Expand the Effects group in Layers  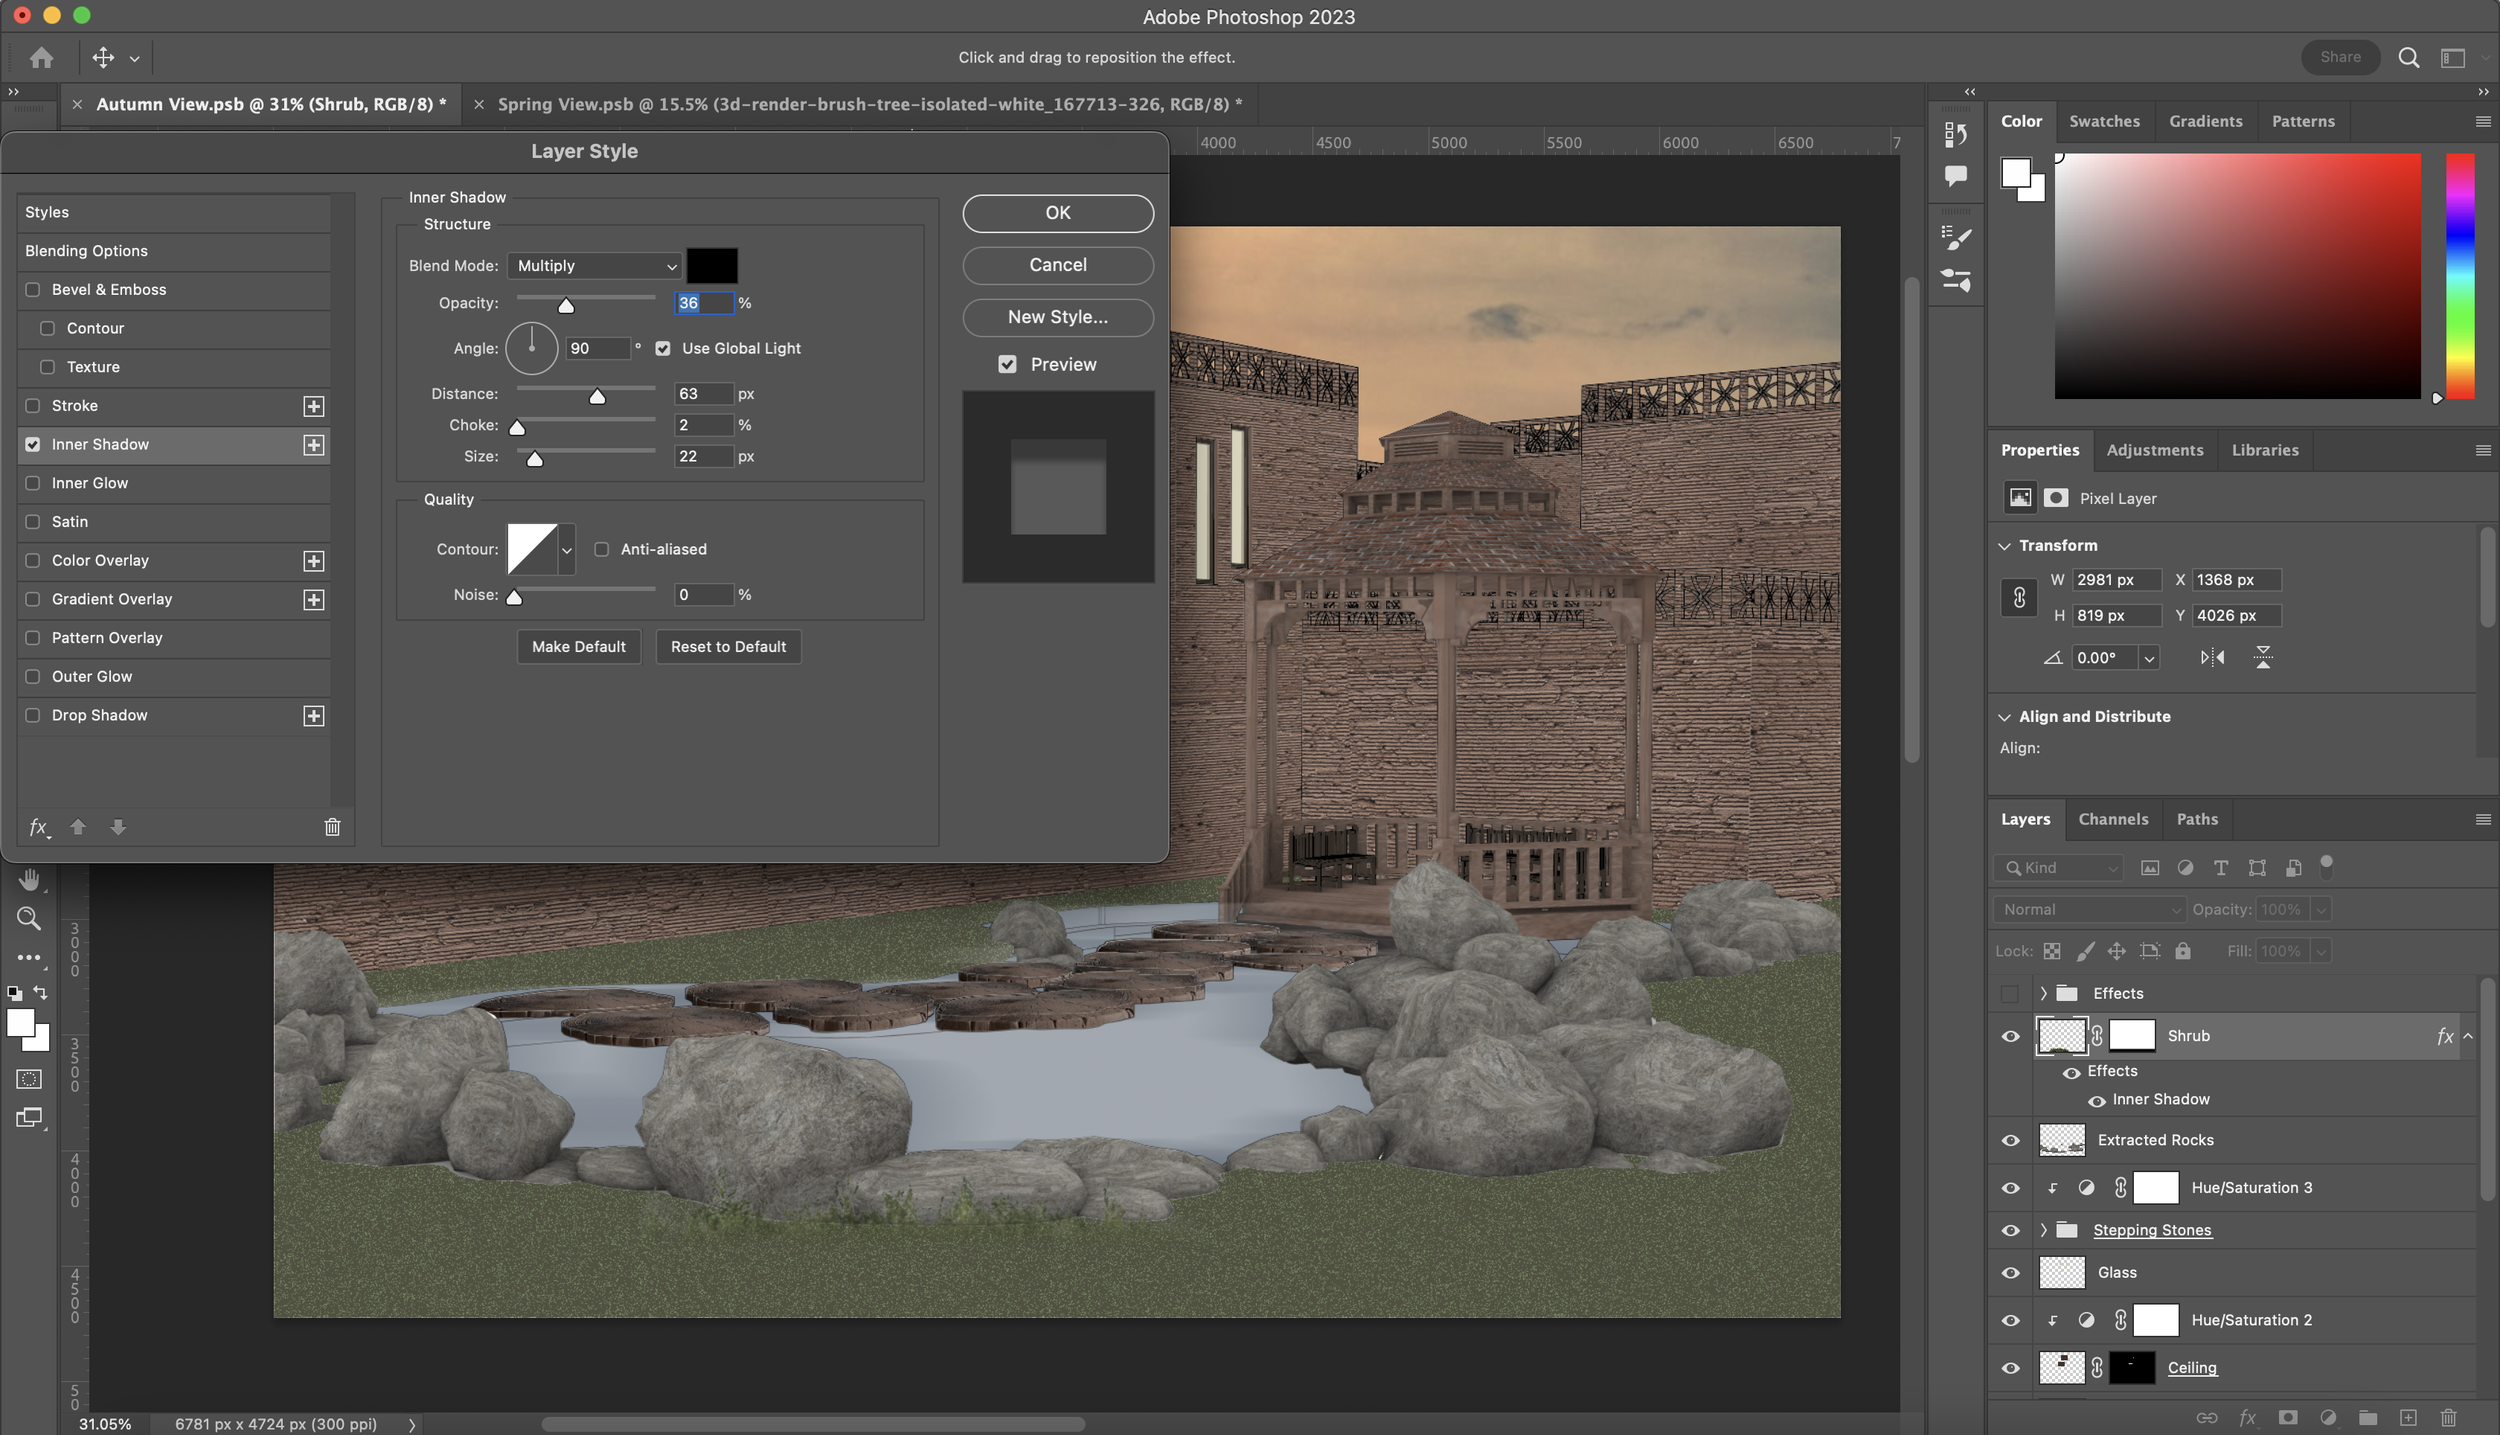tap(2043, 994)
